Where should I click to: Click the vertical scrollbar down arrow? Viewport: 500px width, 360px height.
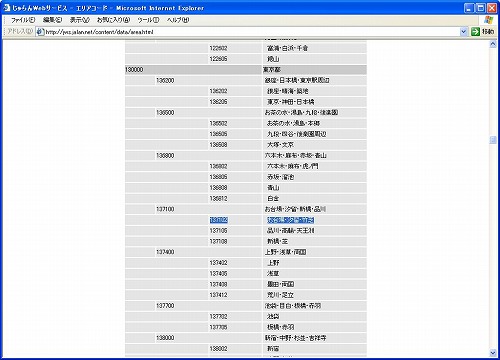tap(493, 352)
